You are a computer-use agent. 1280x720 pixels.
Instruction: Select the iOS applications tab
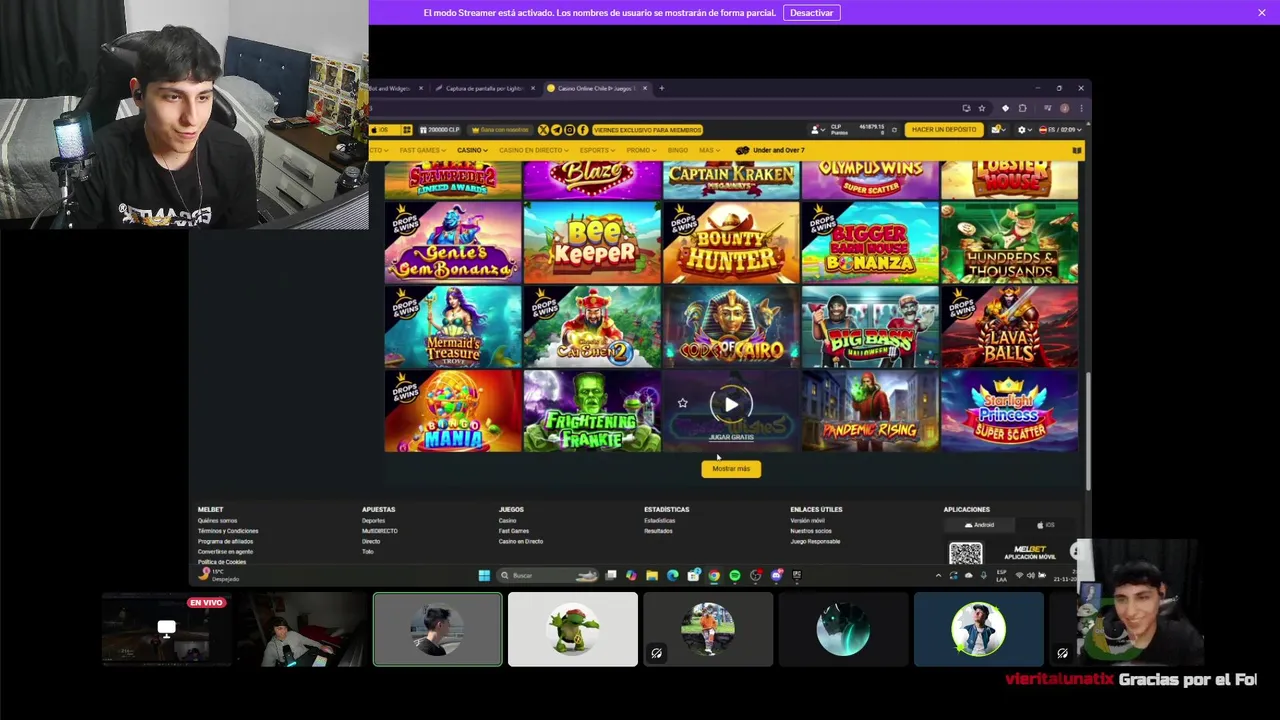click(x=1045, y=525)
